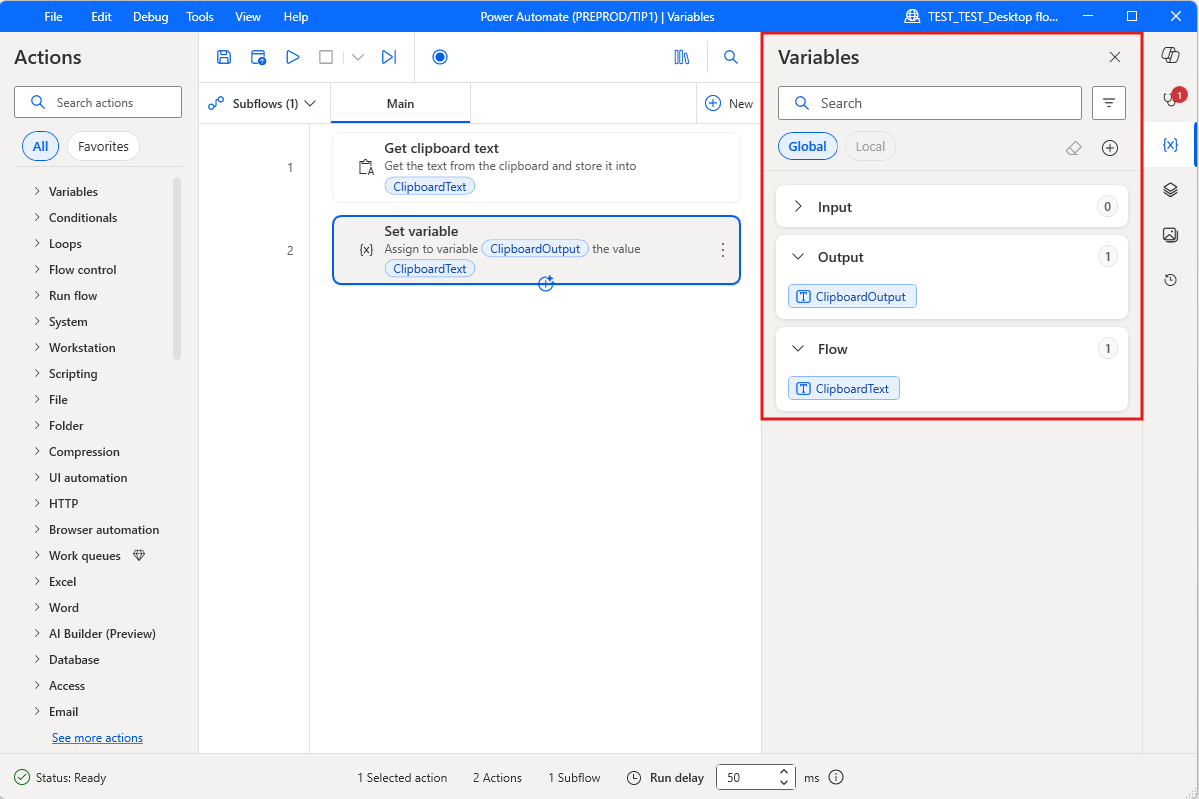Open the history sidebar icon

tap(1170, 280)
